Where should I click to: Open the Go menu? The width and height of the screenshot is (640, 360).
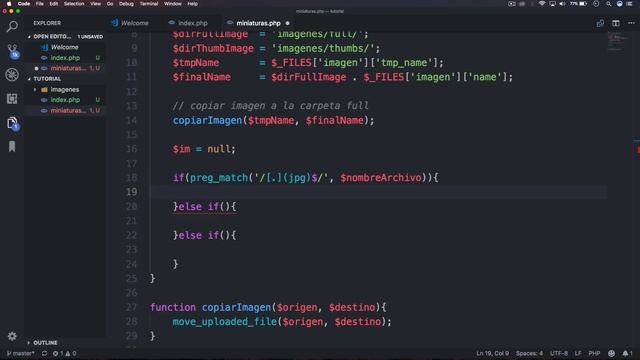(110, 4)
